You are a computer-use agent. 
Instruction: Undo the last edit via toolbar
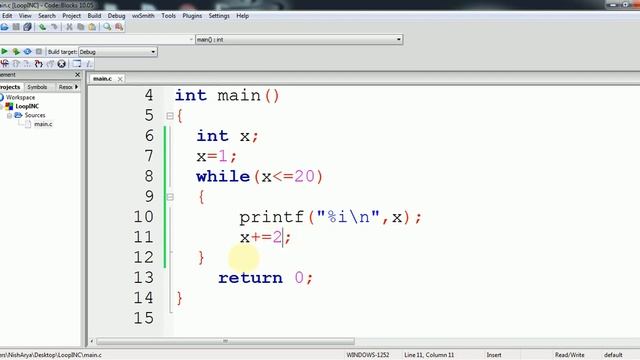click(x=42, y=27)
